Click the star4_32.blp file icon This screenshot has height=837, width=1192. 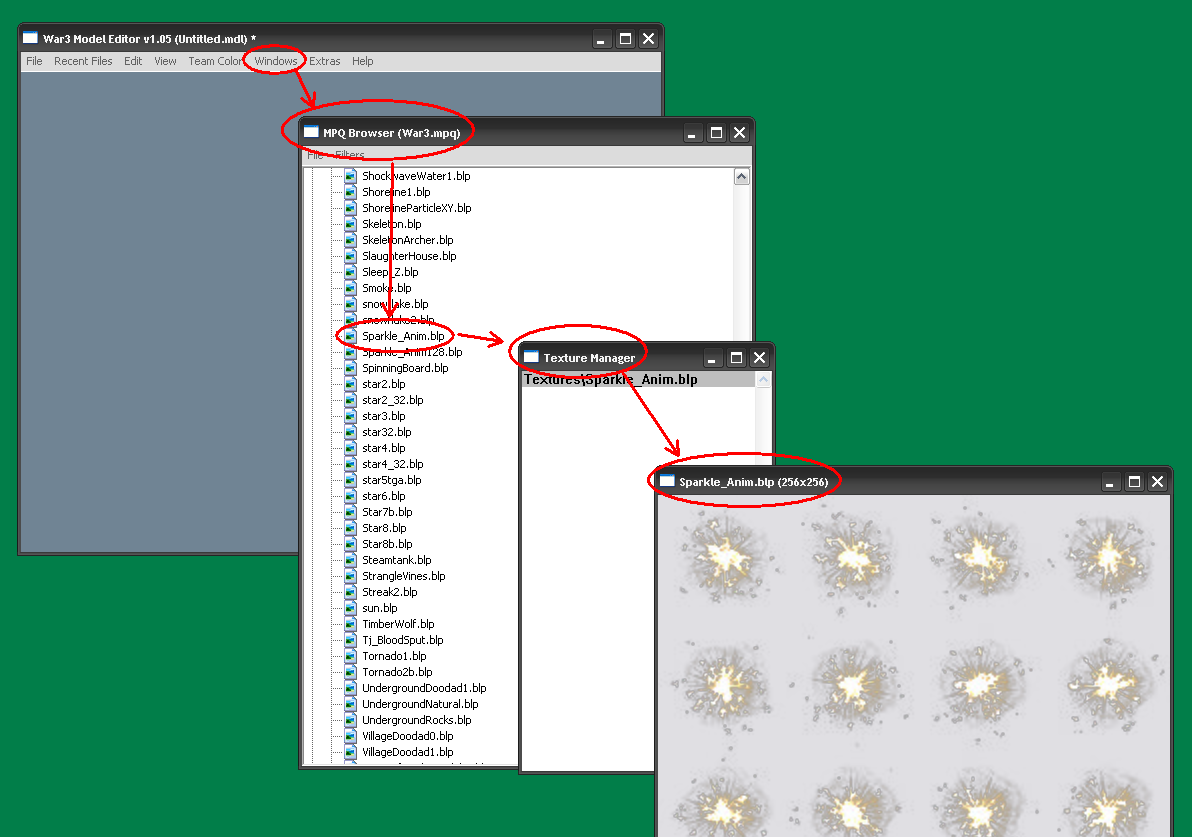[350, 463]
